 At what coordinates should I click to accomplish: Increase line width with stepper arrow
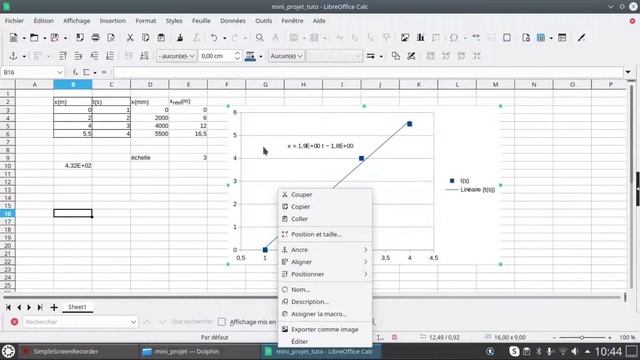[237, 53]
